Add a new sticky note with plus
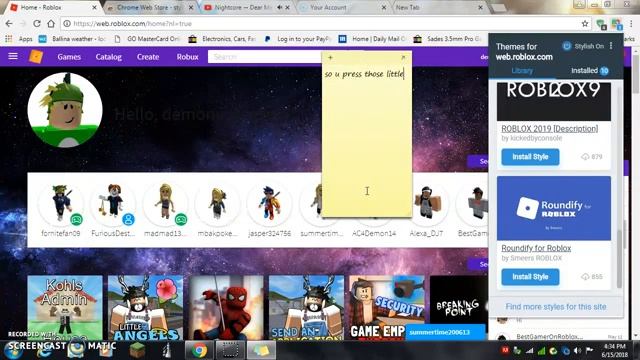The image size is (640, 360). (x=330, y=58)
